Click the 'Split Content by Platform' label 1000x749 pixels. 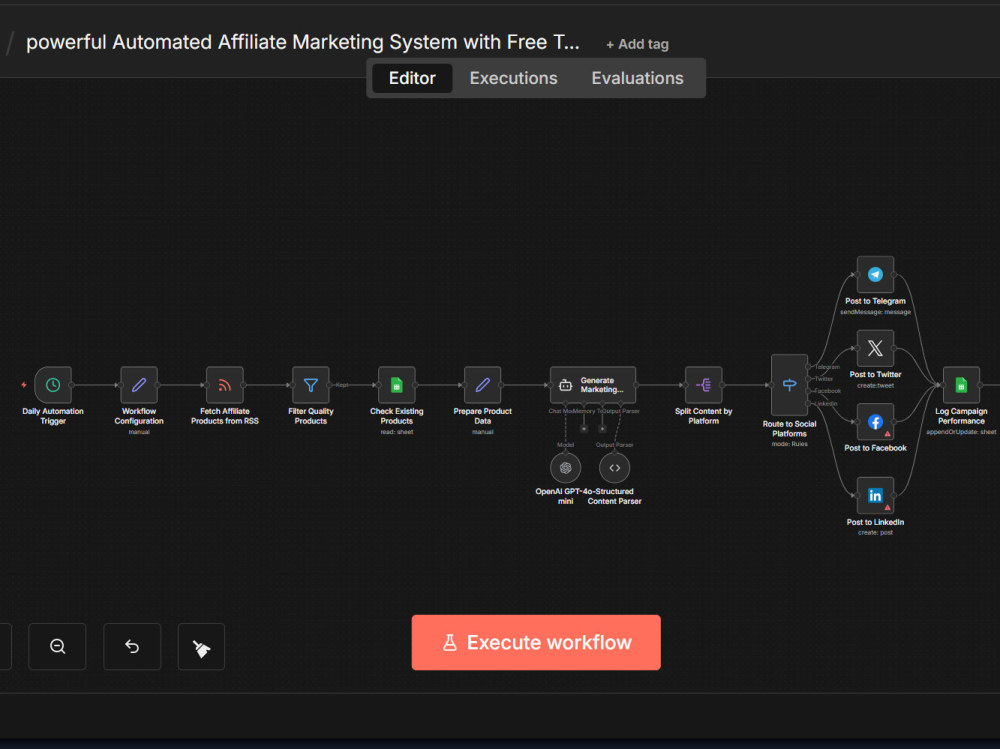(x=703, y=416)
